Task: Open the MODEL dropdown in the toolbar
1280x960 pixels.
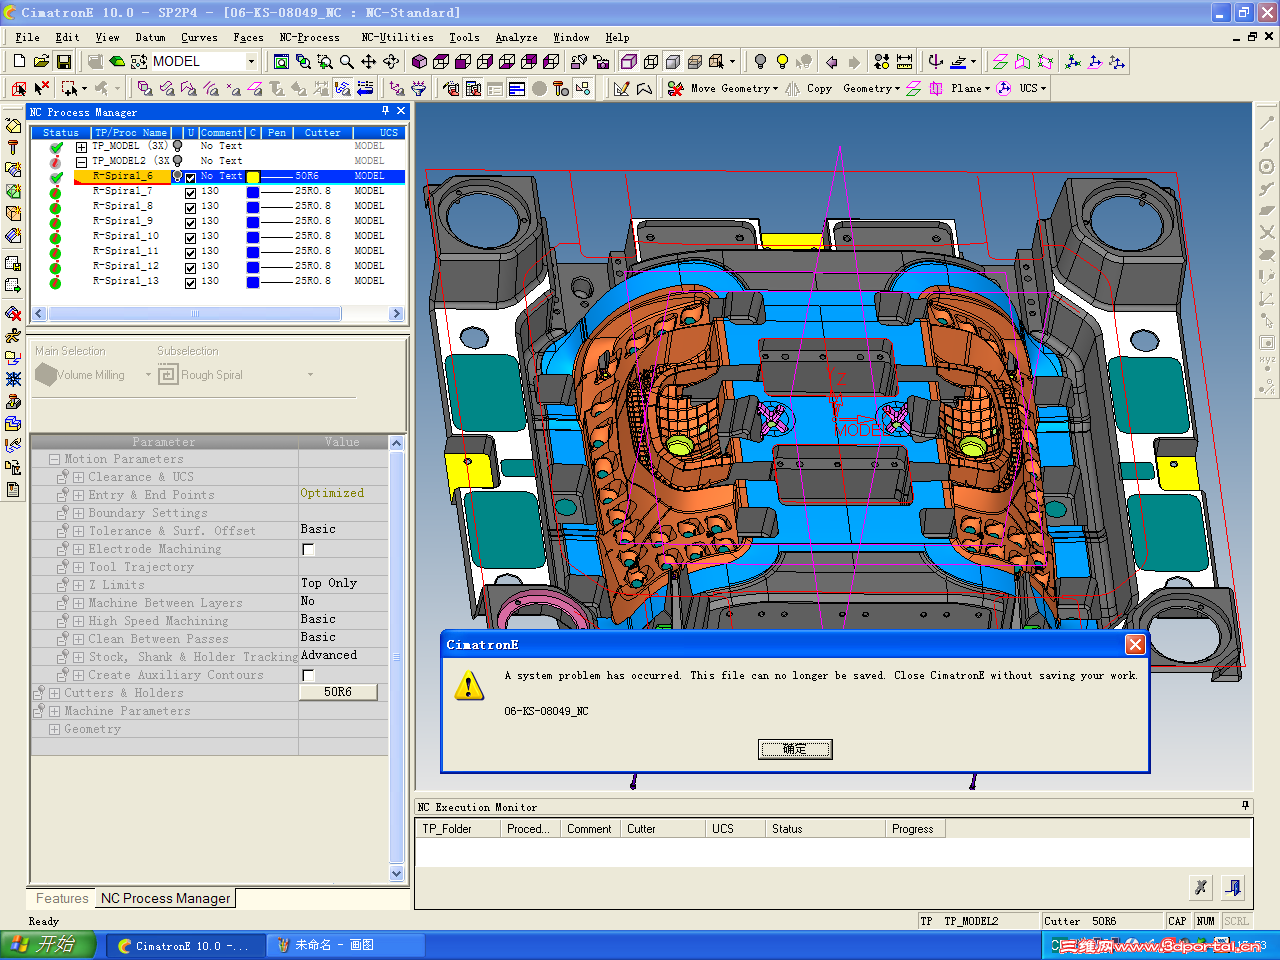Action: 251,62
